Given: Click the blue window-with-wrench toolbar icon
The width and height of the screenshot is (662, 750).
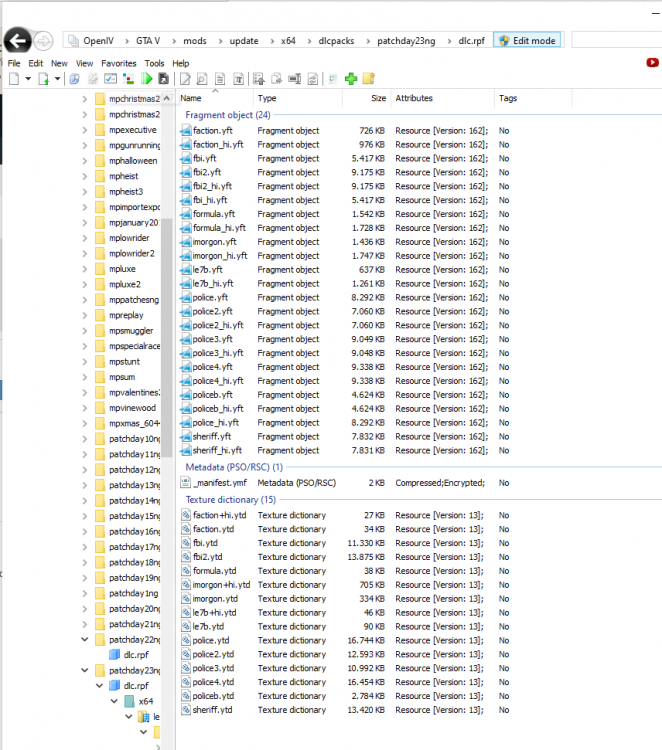Looking at the screenshot, I should click(x=74, y=79).
